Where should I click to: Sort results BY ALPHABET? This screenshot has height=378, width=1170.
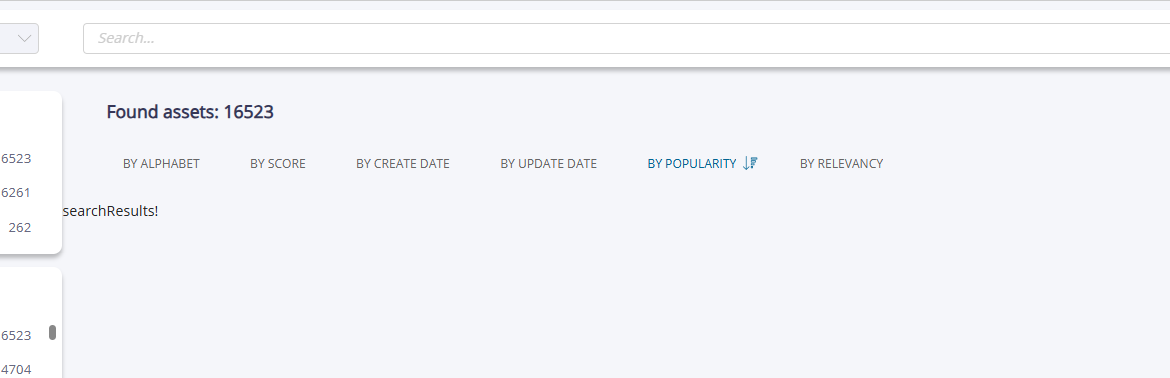point(161,163)
